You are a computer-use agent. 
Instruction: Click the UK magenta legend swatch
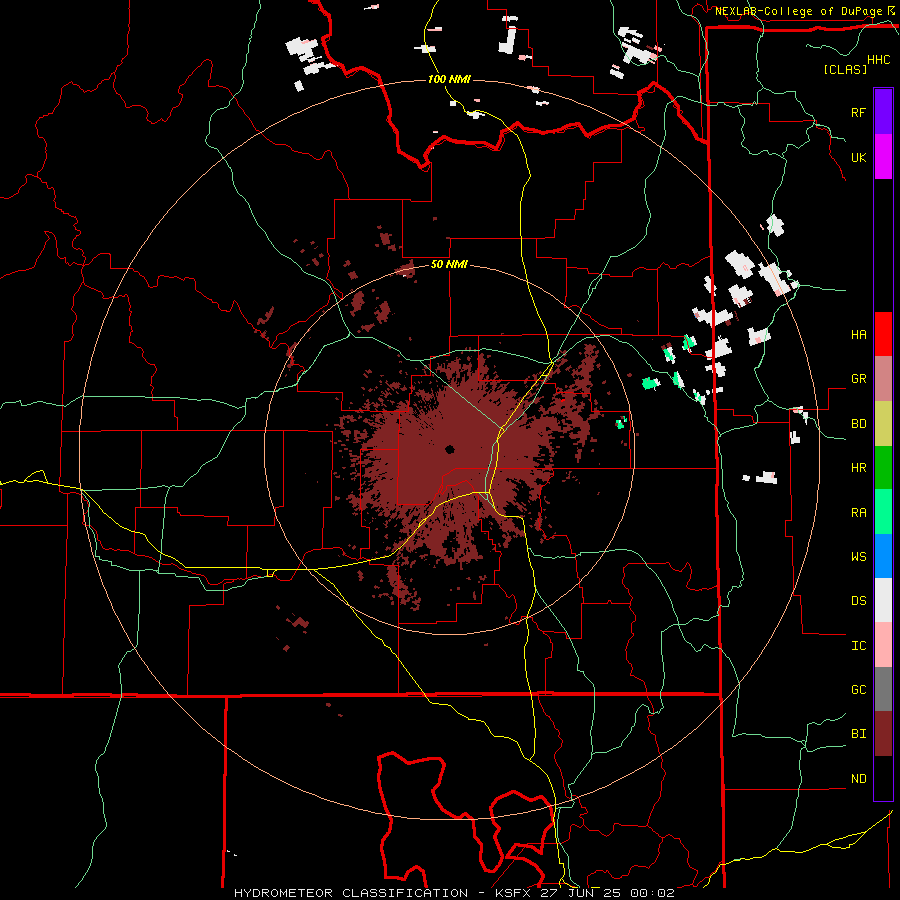point(883,157)
